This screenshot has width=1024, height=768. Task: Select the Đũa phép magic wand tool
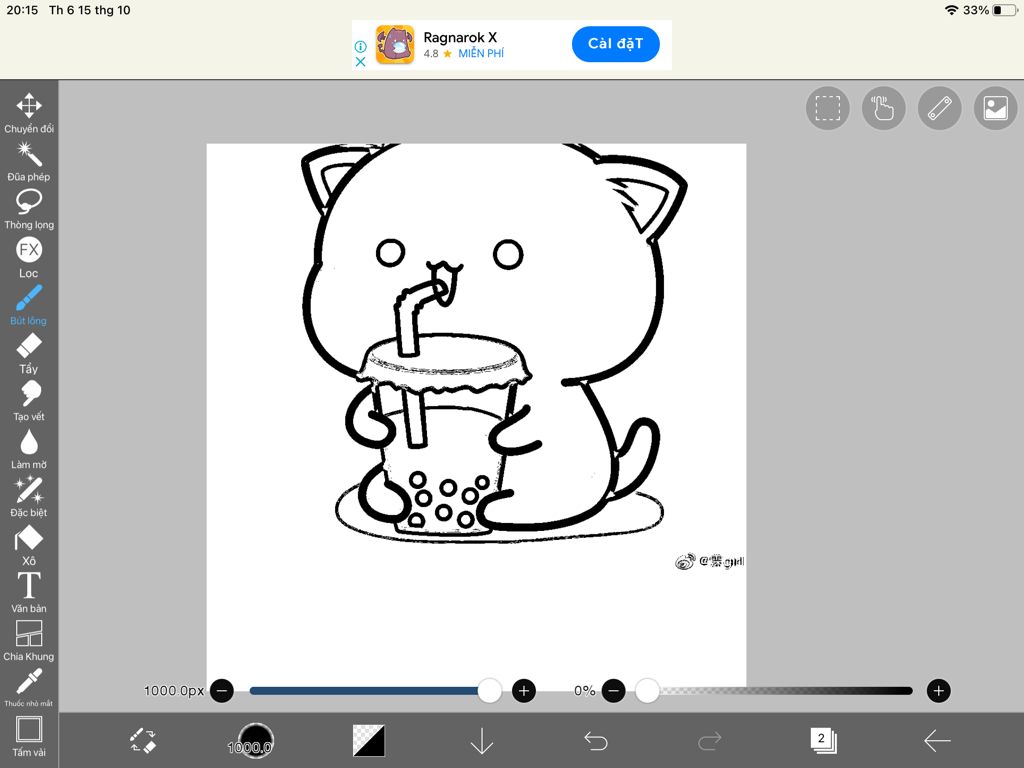pos(29,161)
